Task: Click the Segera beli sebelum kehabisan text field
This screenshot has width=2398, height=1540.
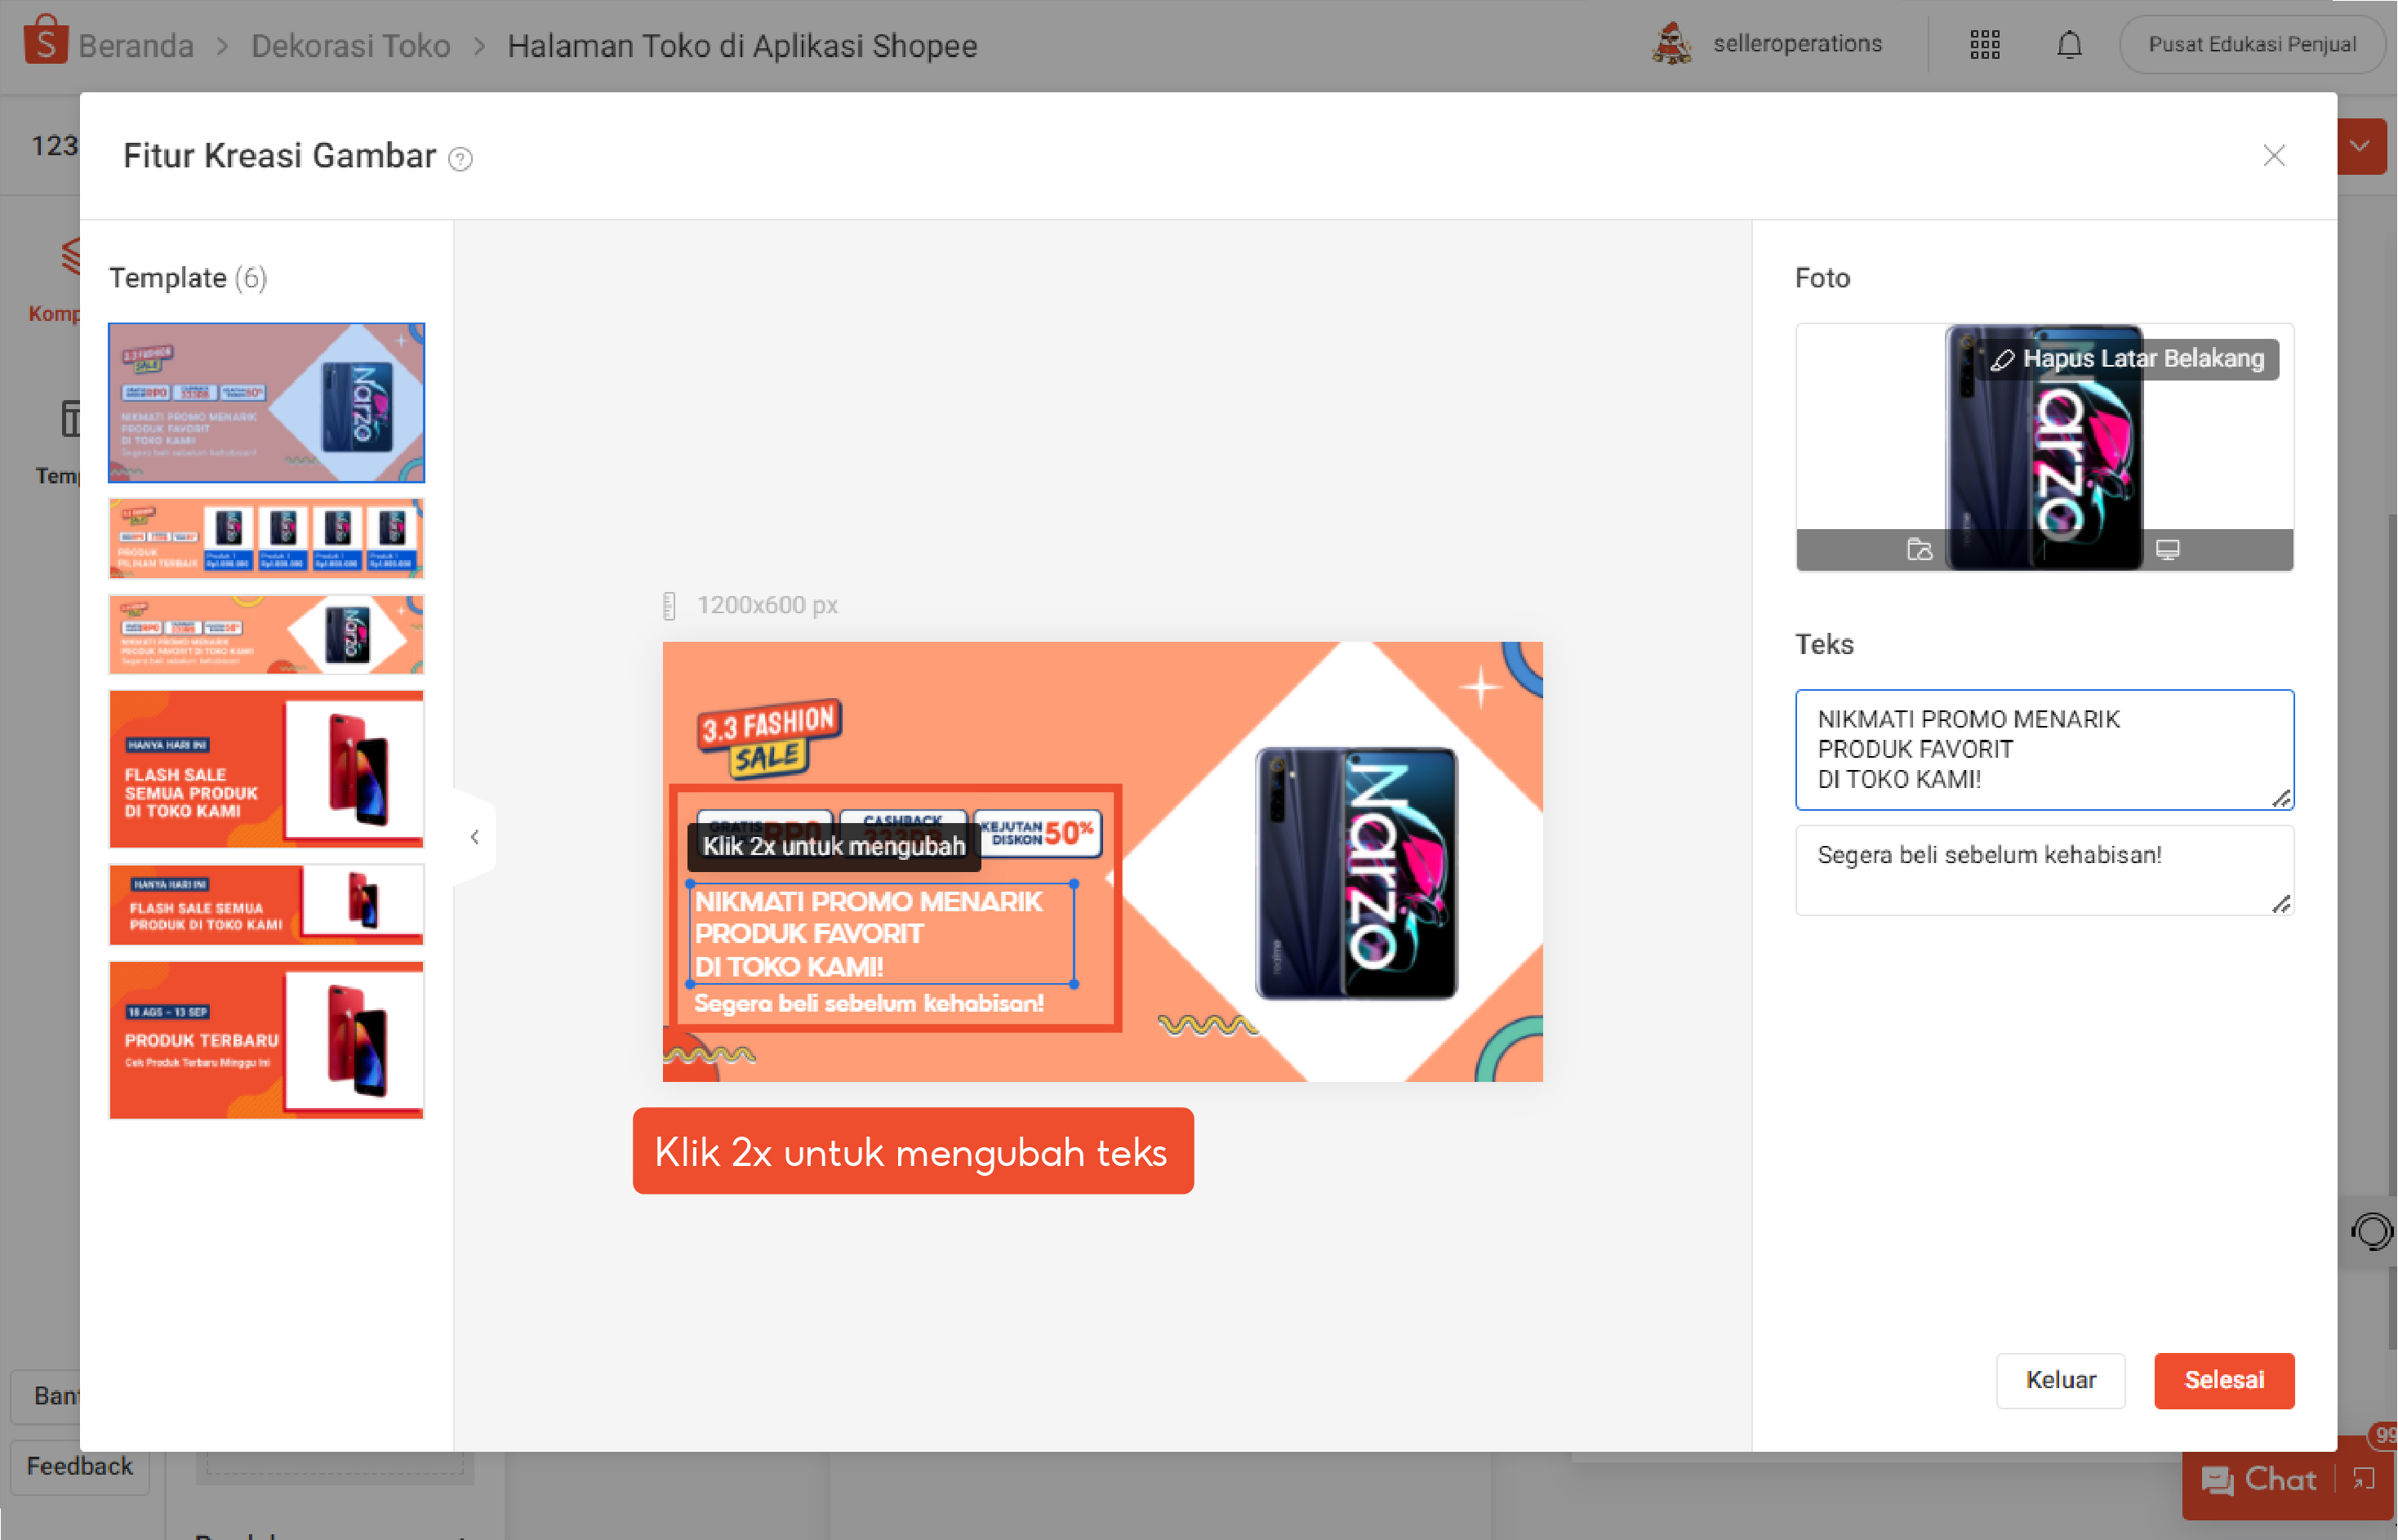Action: 2042,868
